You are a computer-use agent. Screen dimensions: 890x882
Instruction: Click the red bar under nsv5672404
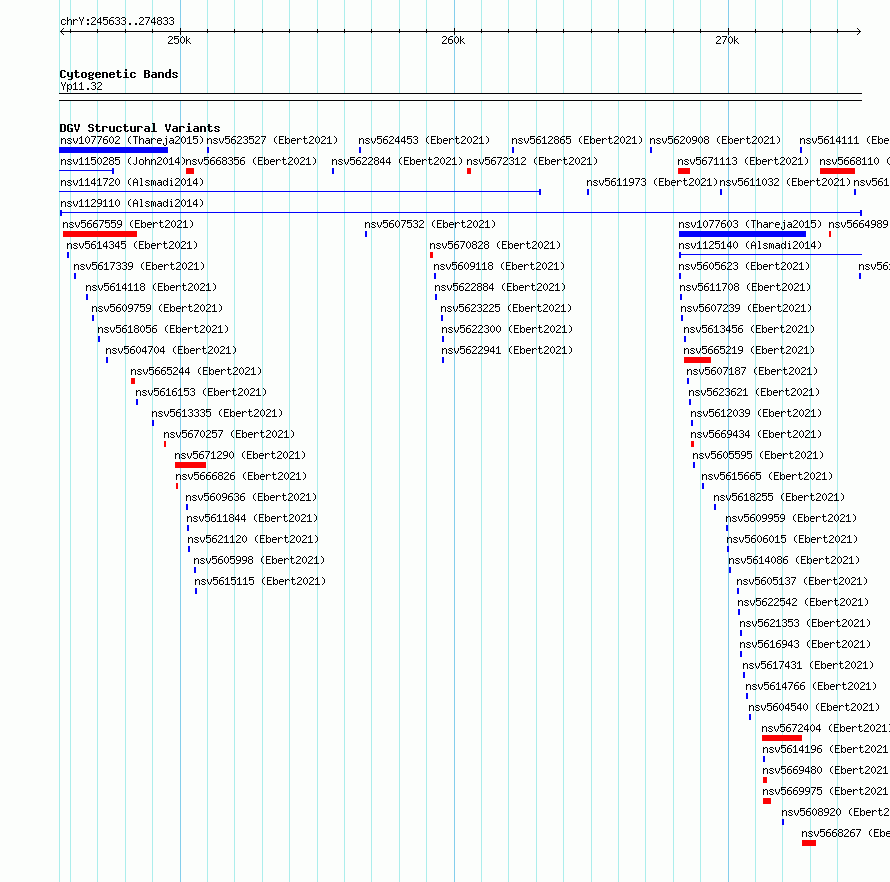[782, 738]
